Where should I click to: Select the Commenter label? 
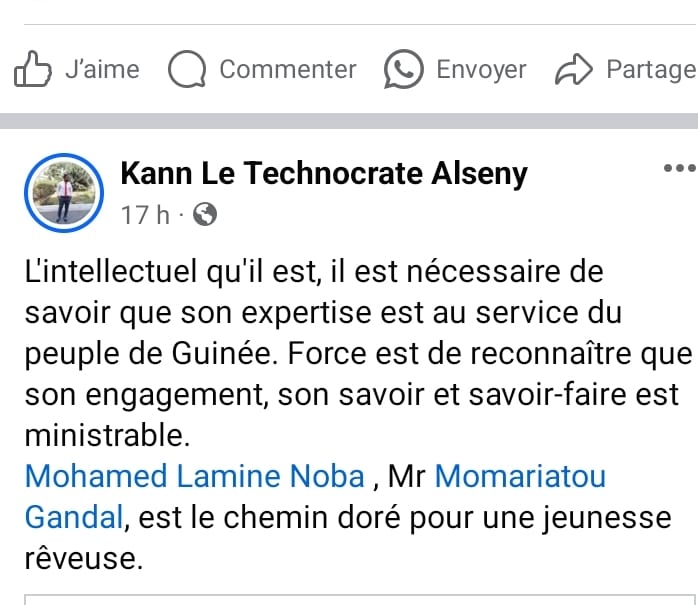click(x=287, y=69)
